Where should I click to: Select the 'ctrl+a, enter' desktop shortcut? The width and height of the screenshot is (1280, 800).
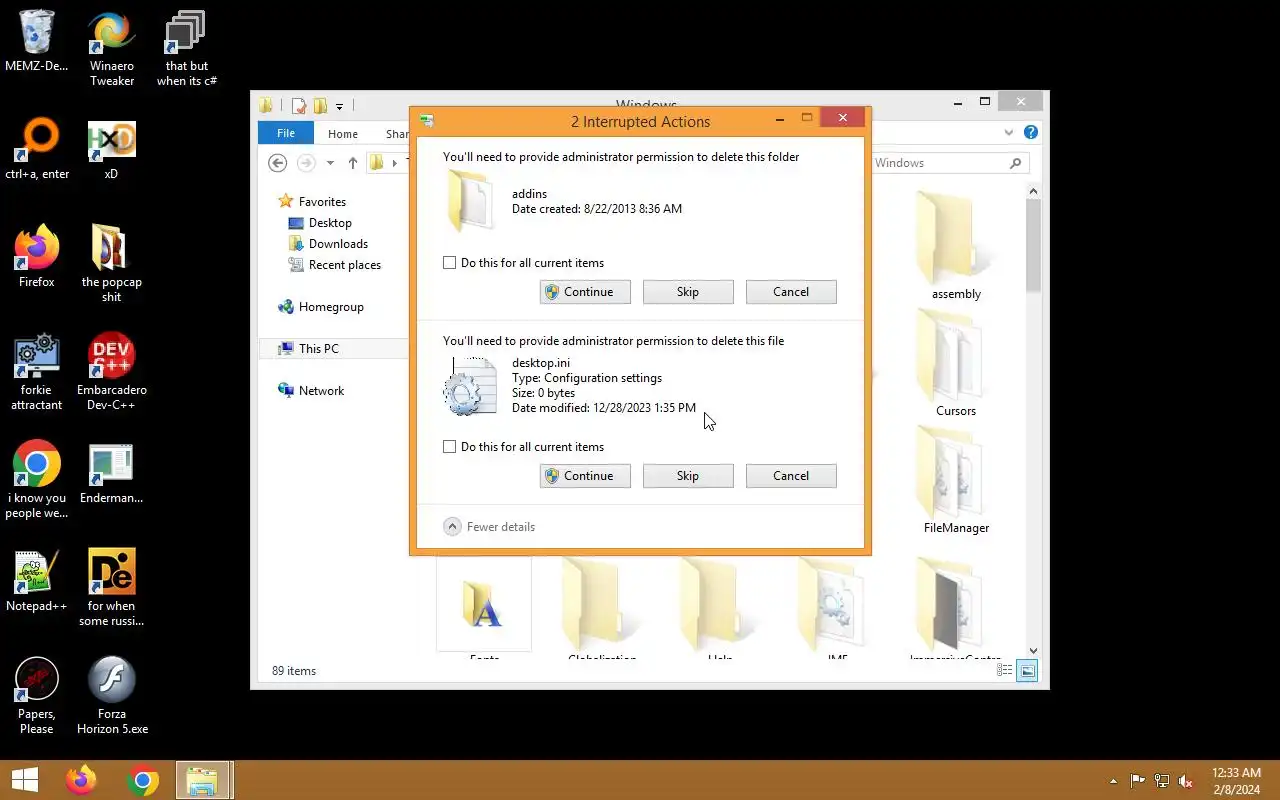pos(37,150)
